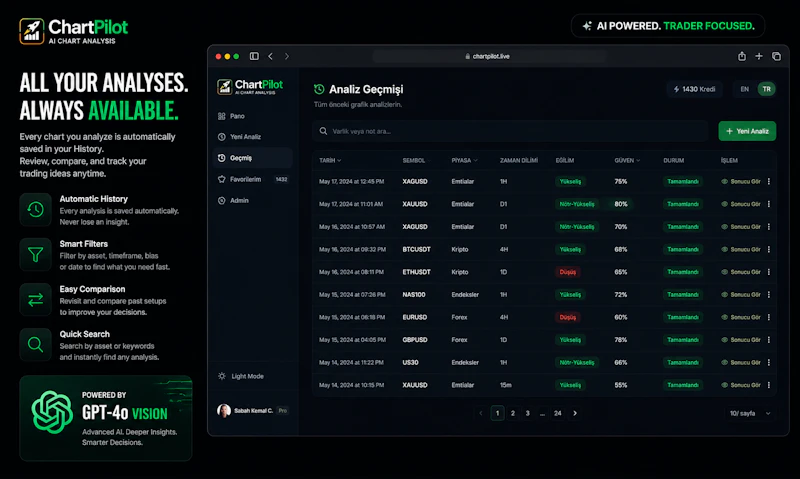Jump to pagination page 24
Image resolution: width=800 pixels, height=479 pixels.
(x=558, y=413)
